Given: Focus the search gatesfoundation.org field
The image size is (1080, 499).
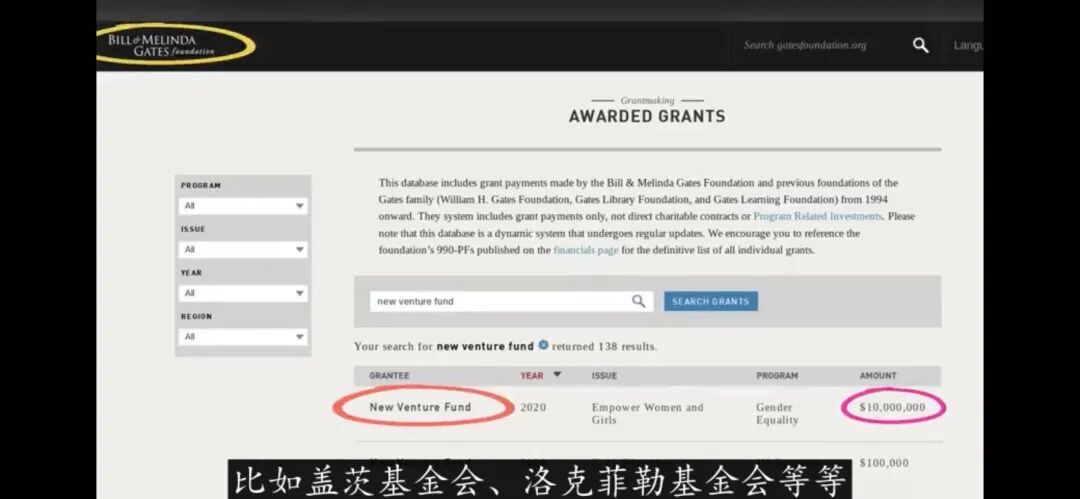Looking at the screenshot, I should tap(804, 45).
